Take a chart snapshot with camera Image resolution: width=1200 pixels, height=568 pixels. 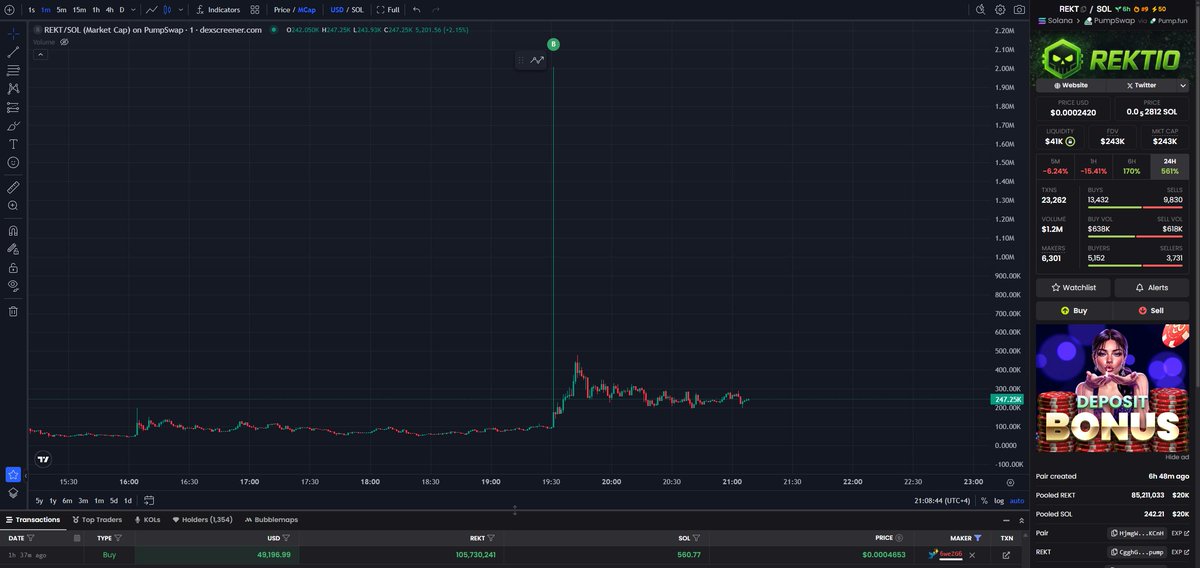point(1019,9)
